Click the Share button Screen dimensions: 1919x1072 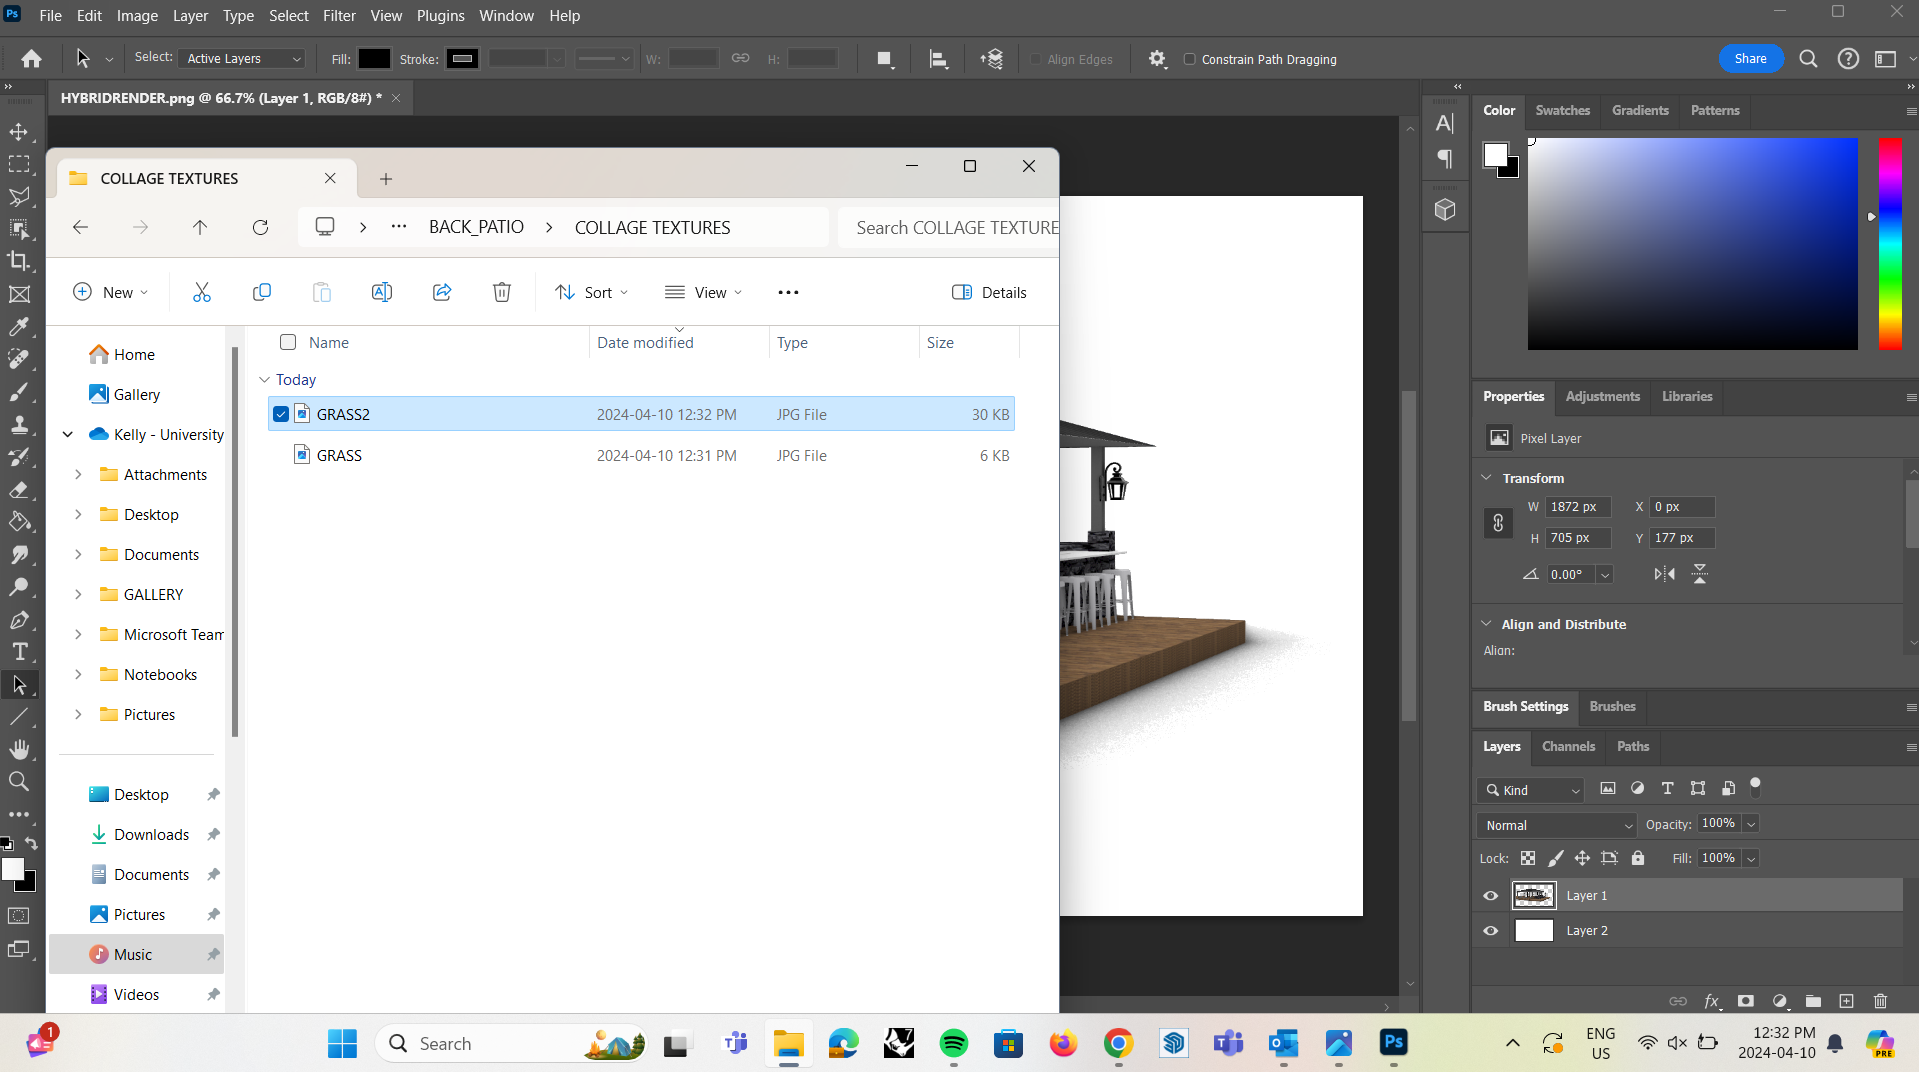(1749, 58)
